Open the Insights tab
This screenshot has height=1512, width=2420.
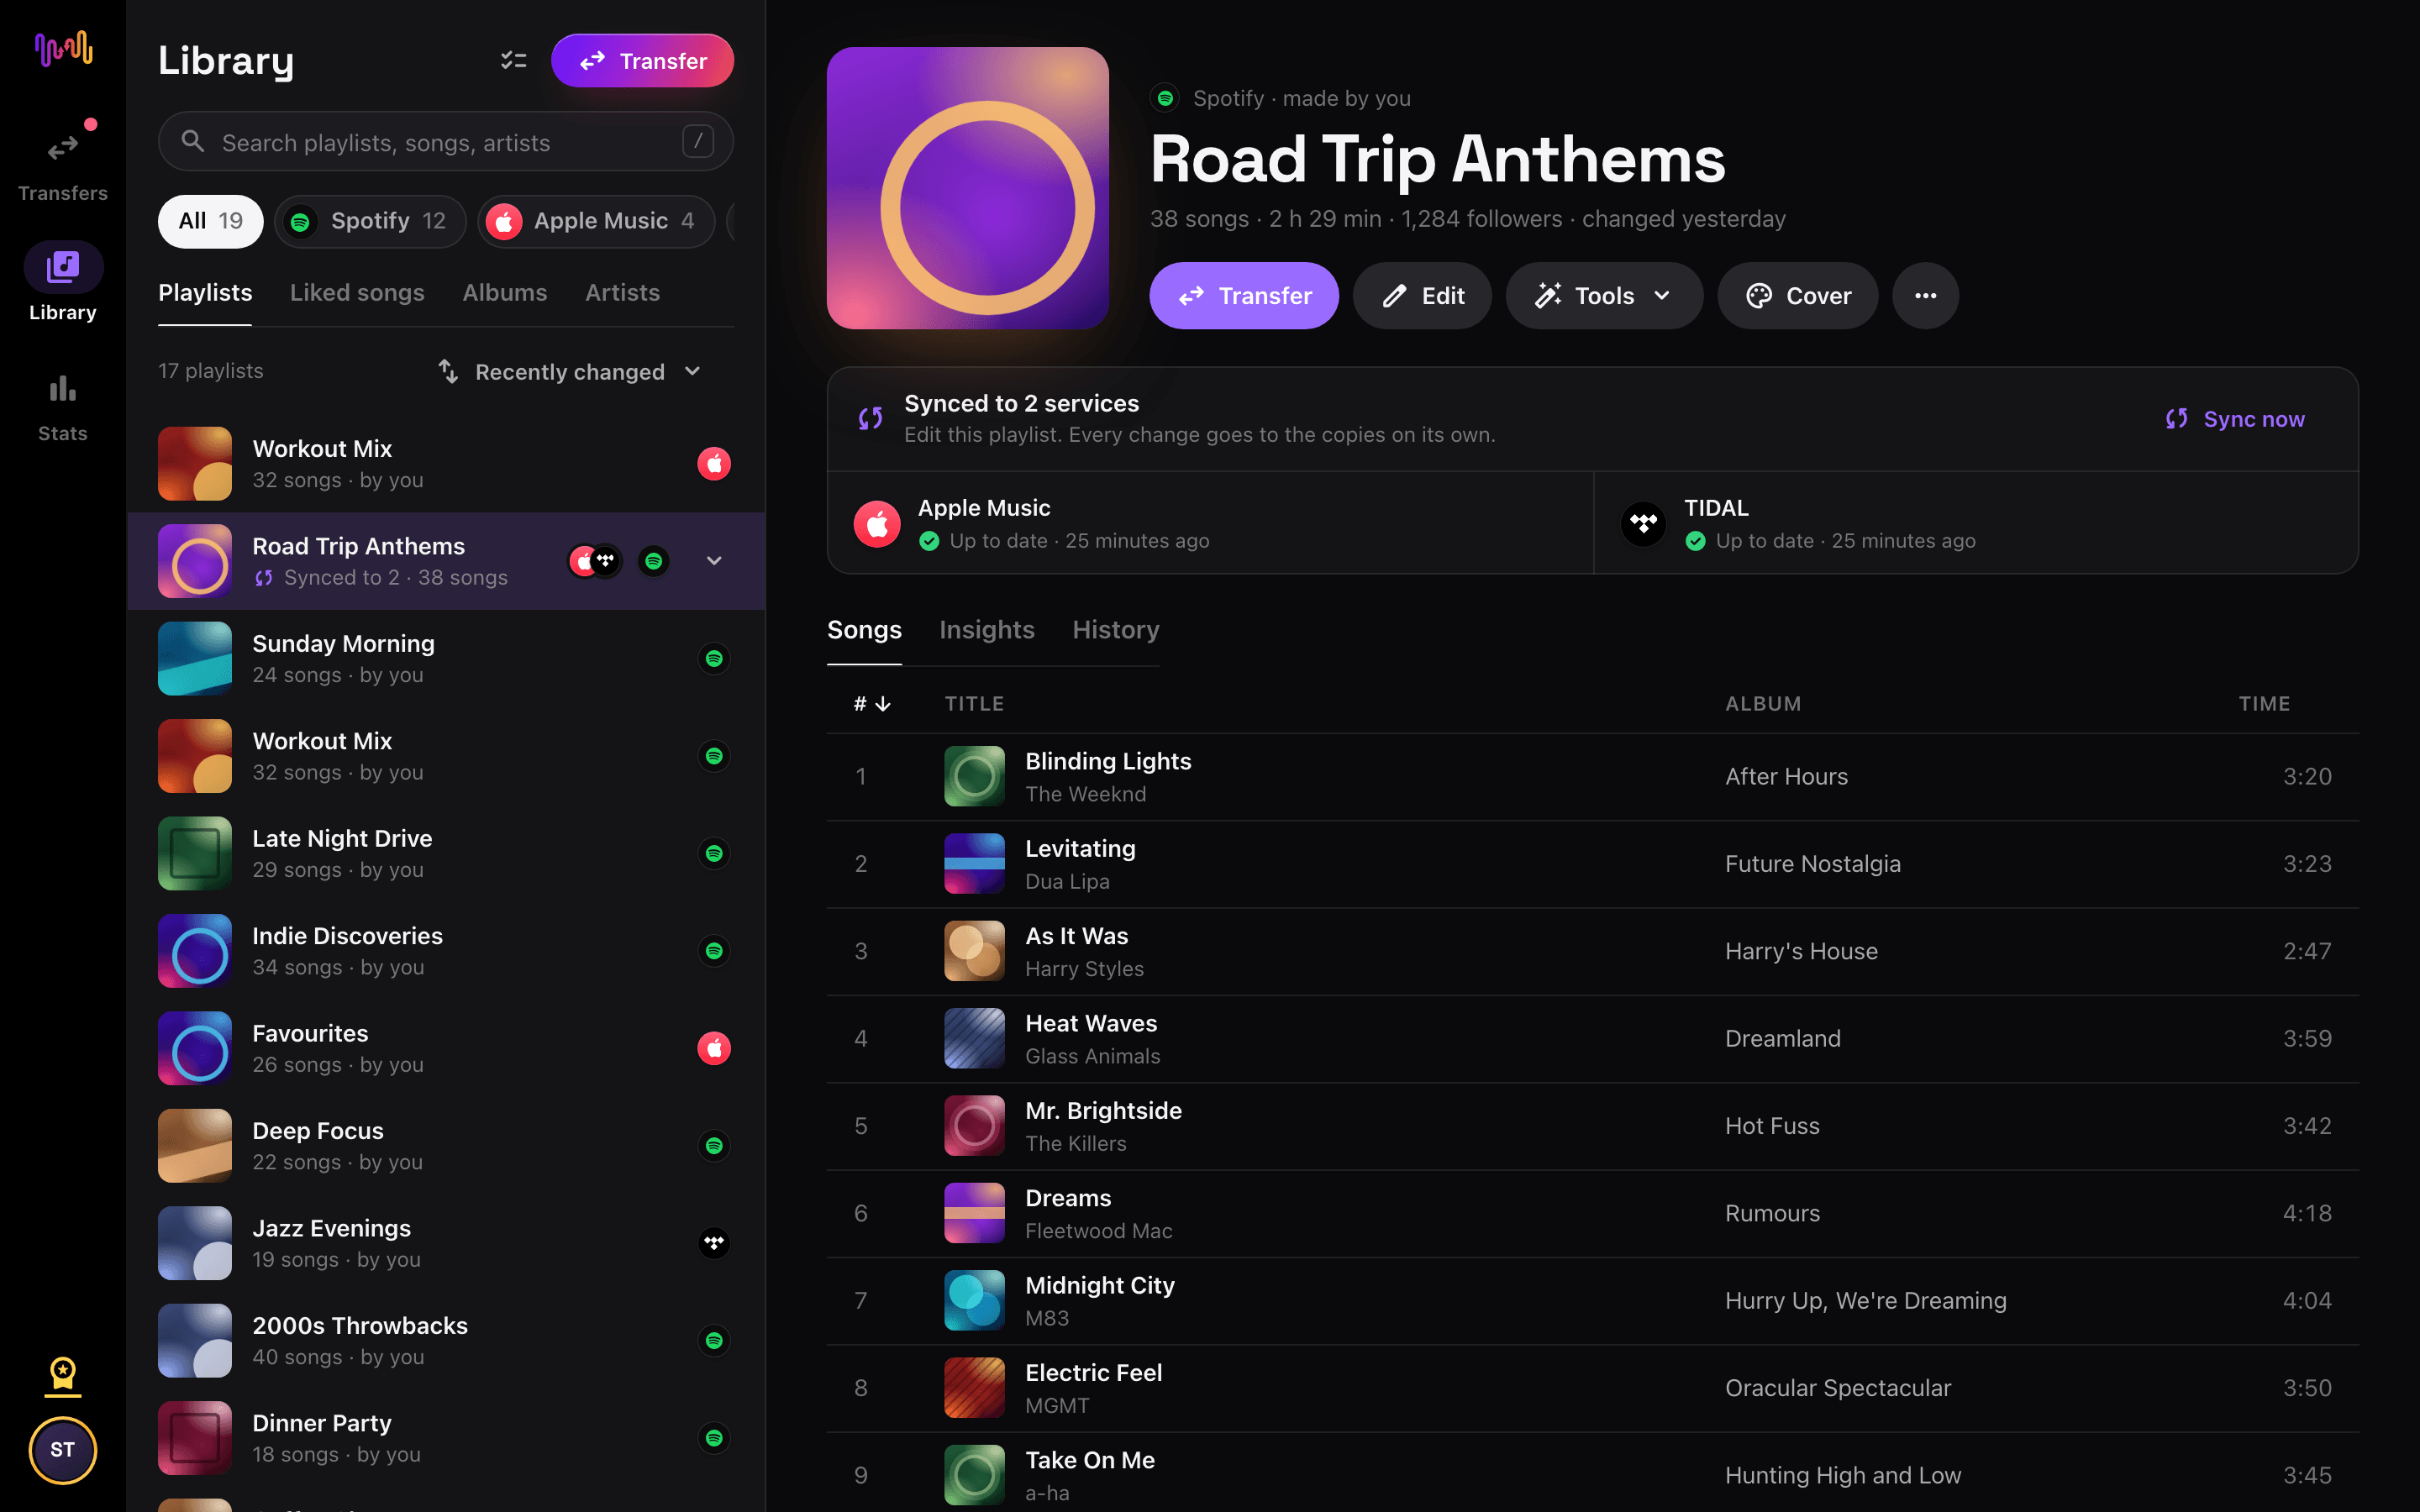pyautogui.click(x=986, y=629)
